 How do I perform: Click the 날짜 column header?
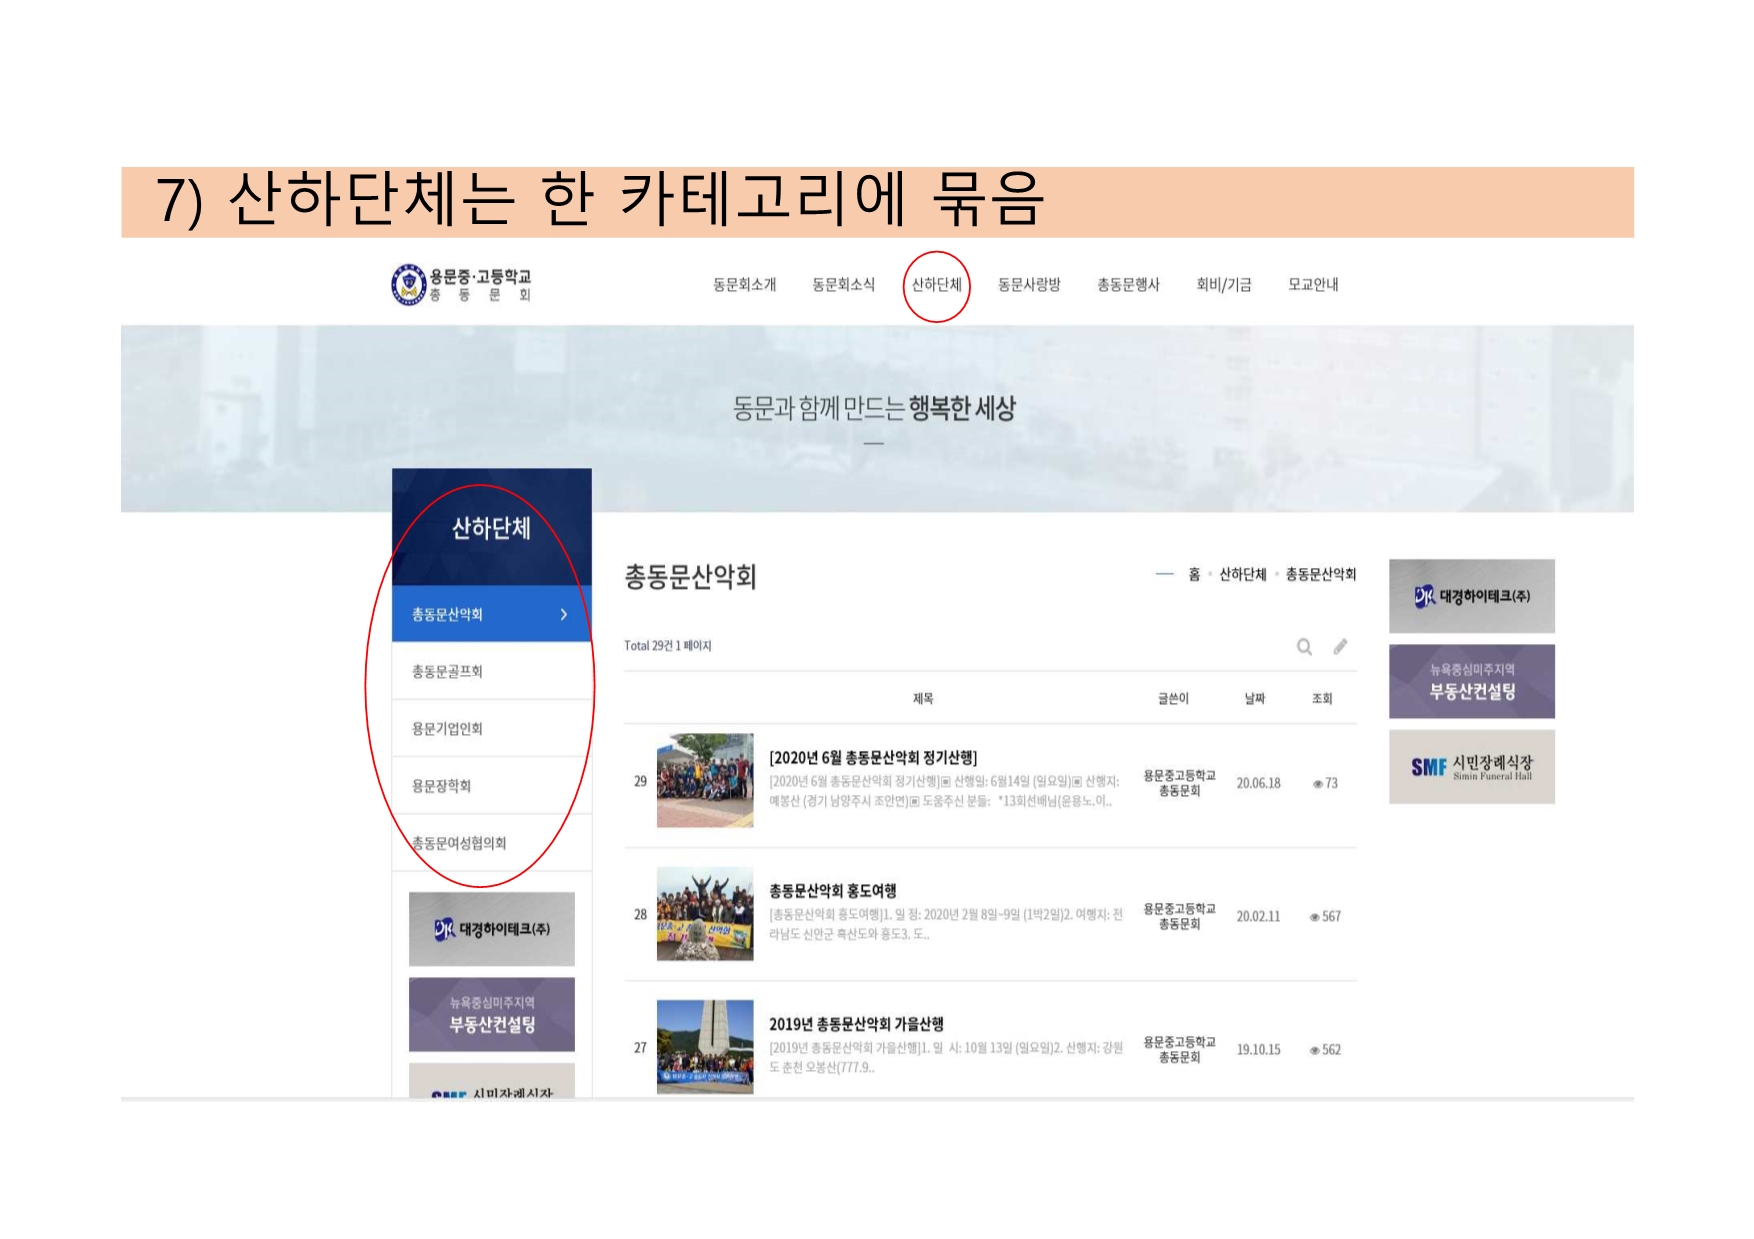pos(1255,699)
